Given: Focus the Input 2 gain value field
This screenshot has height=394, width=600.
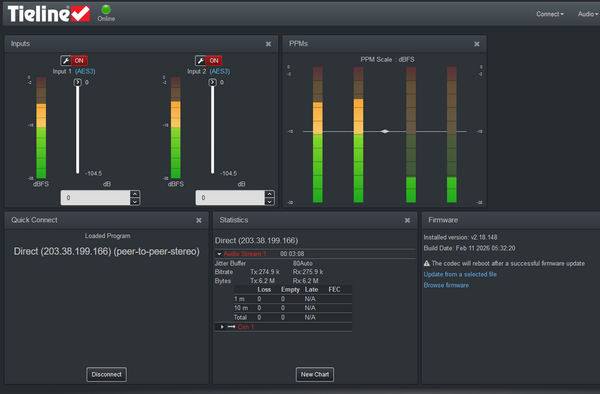Looking at the screenshot, I should click(230, 198).
